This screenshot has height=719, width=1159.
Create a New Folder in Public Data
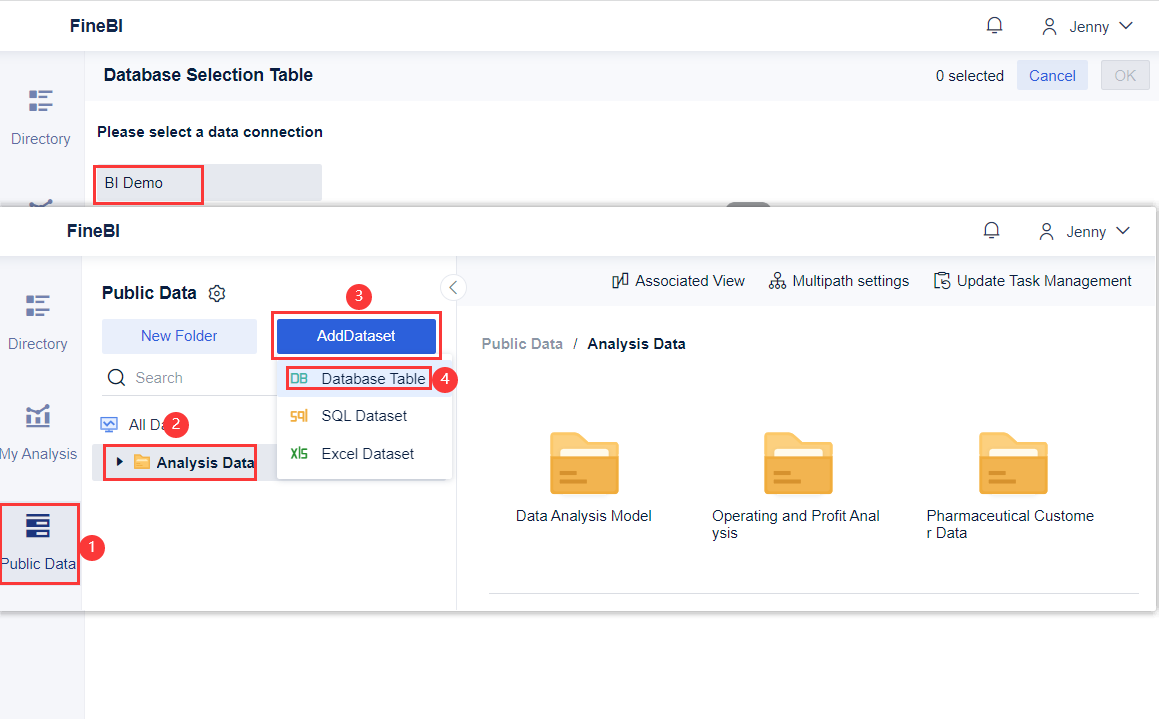179,336
